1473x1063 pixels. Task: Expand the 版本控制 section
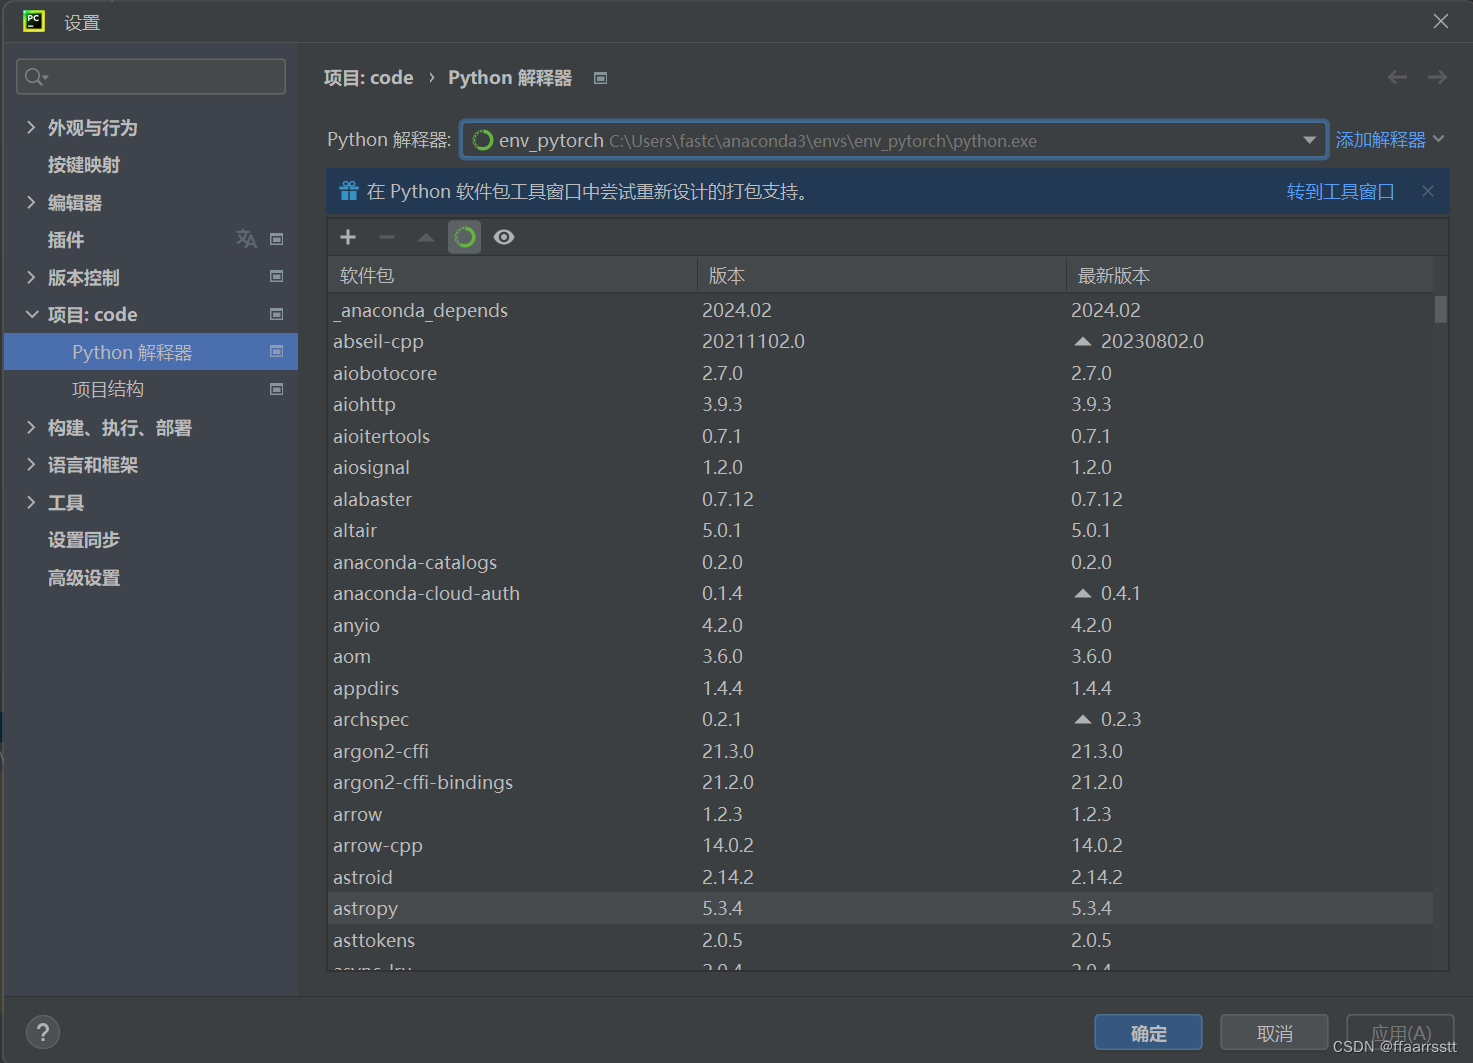click(31, 277)
